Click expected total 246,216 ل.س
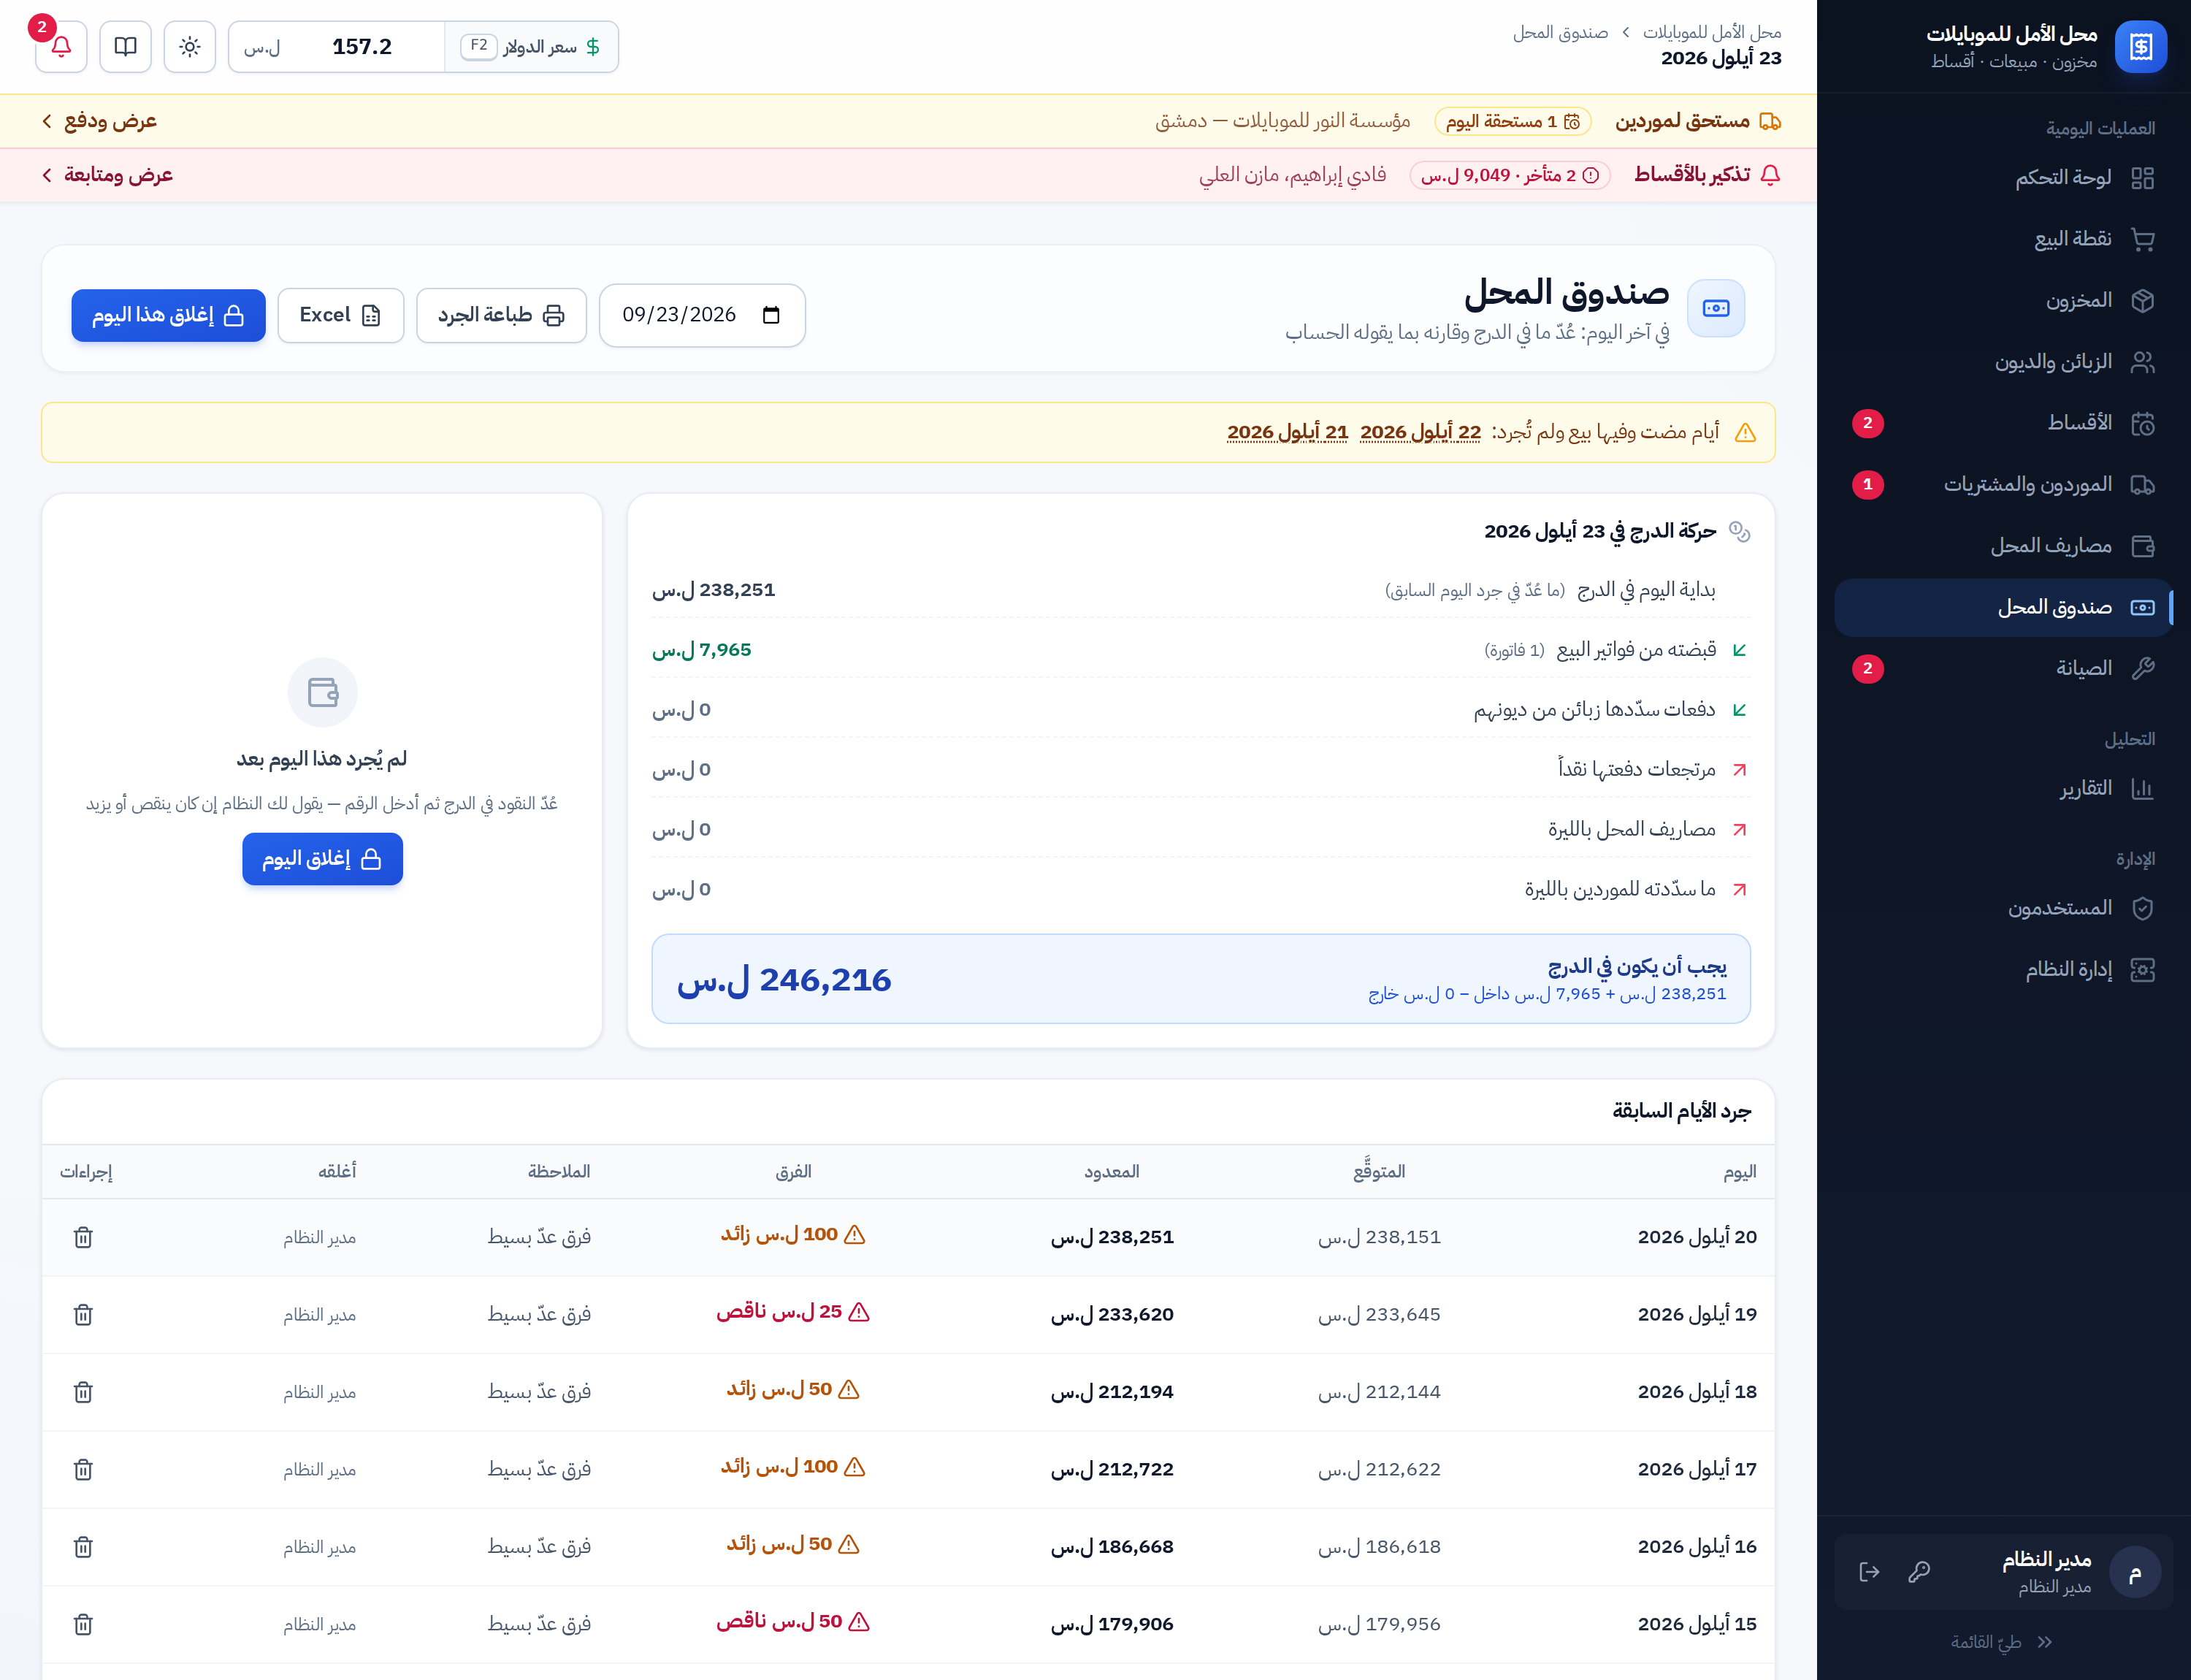The image size is (2191, 1680). point(784,980)
